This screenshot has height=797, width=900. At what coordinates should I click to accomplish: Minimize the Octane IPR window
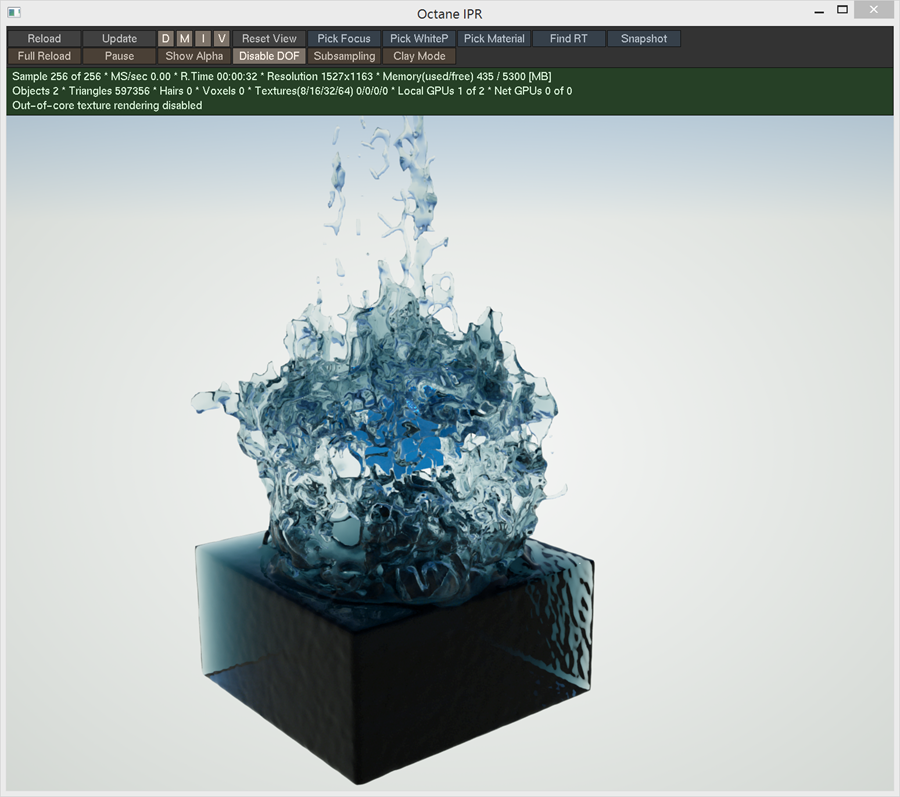click(819, 11)
